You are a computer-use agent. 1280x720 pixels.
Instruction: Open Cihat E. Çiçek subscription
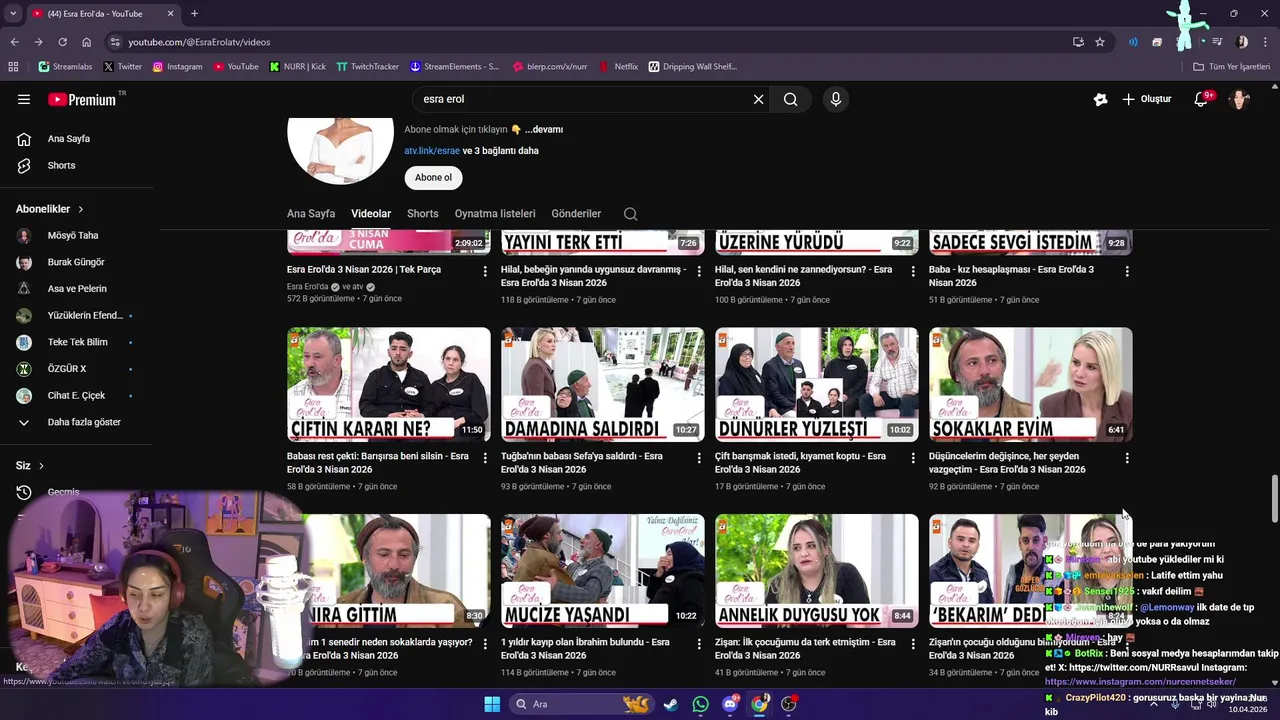pos(76,395)
